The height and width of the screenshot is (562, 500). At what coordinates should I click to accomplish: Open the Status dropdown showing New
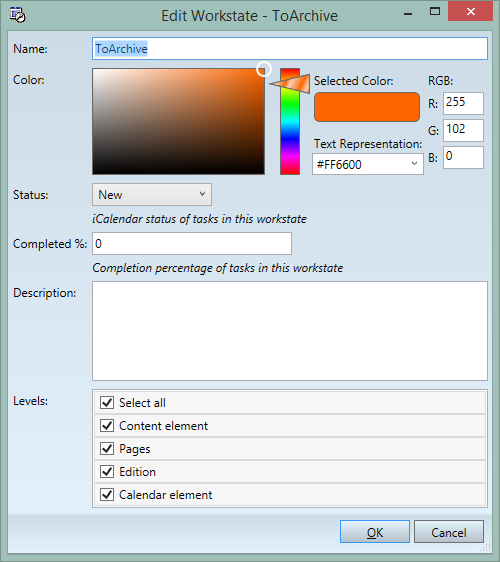pos(152,195)
